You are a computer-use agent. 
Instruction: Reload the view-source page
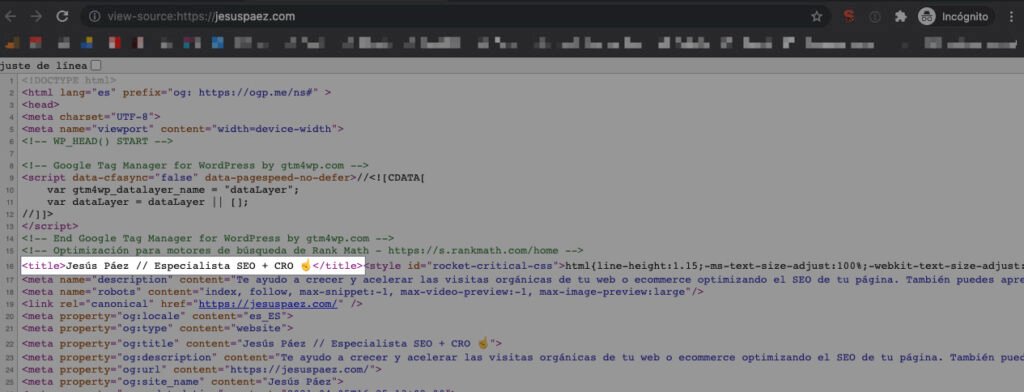62,16
